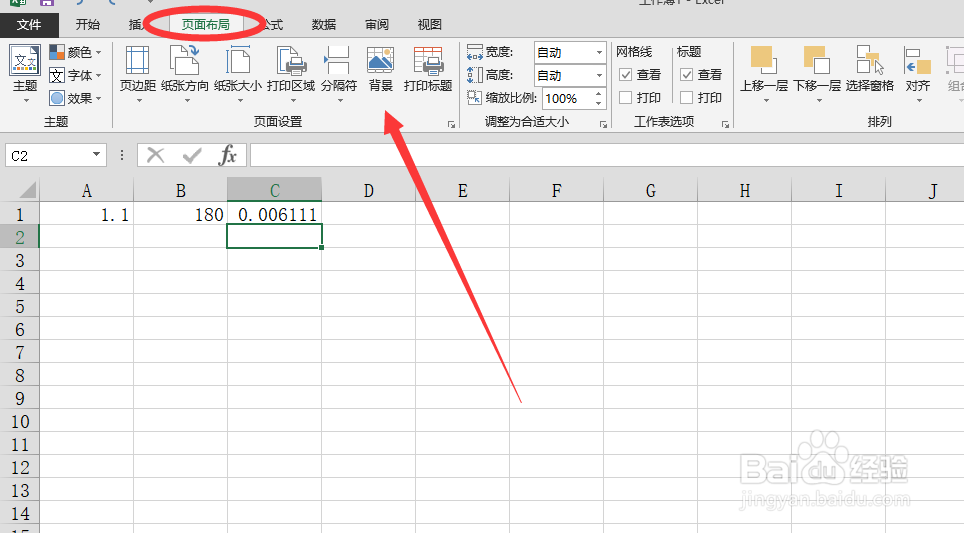Toggle 网格线 打印 checkbox
The width and height of the screenshot is (964, 533).
[x=625, y=98]
